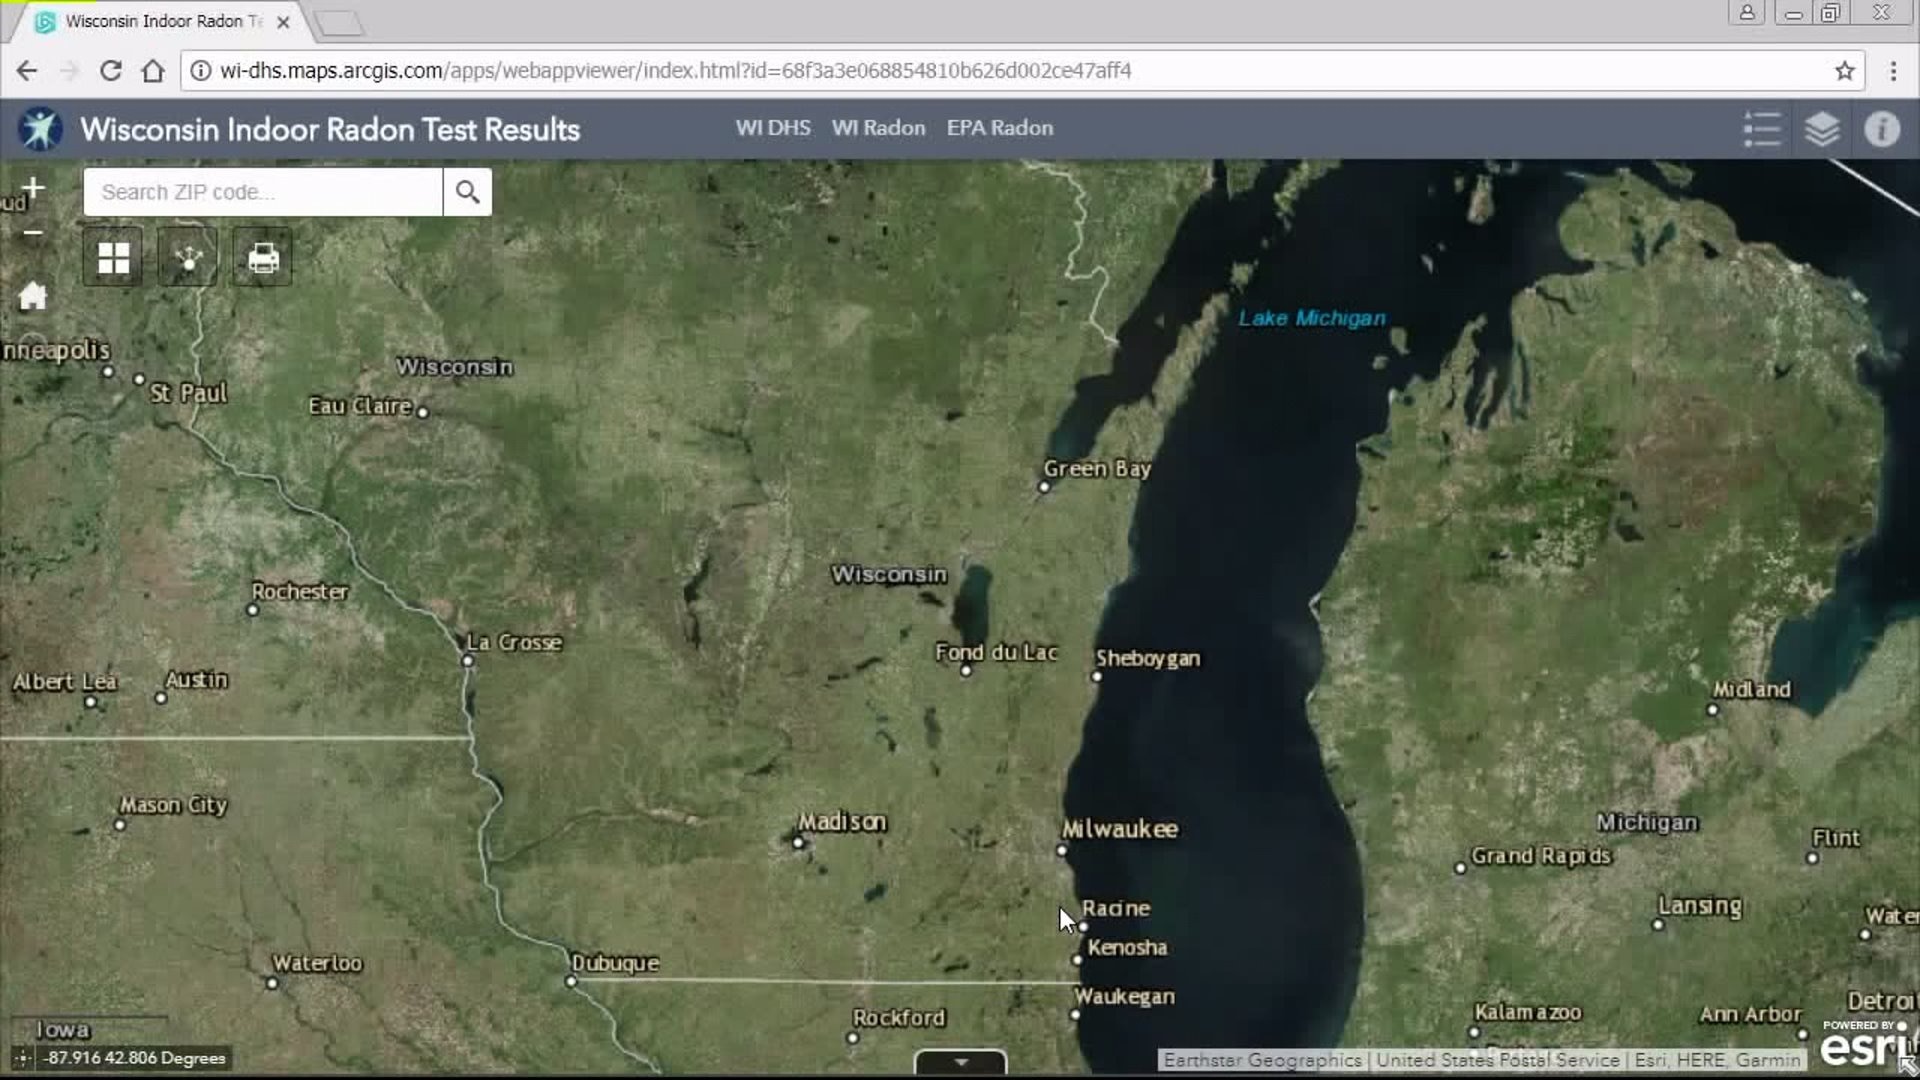
Task: Click the Print widget icon
Action: click(x=263, y=258)
